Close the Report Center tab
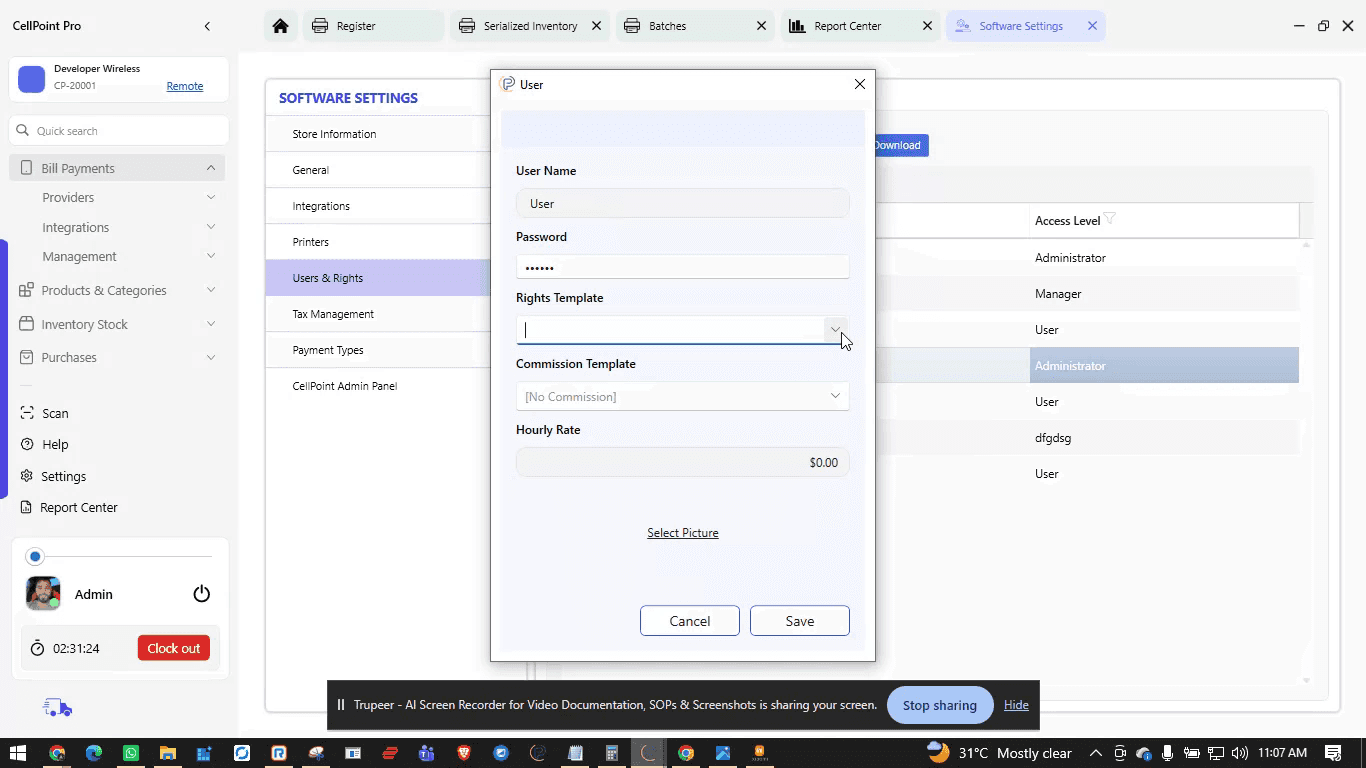1366x768 pixels. (927, 26)
